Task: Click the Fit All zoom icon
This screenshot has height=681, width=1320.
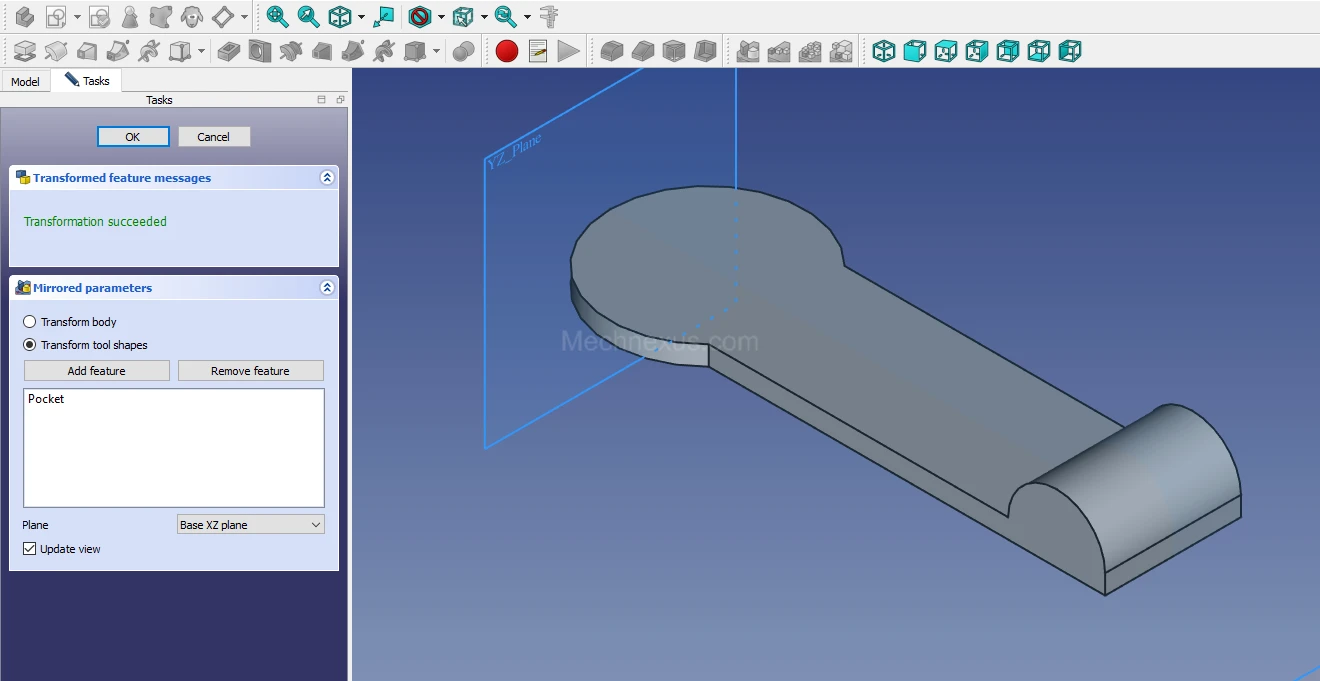Action: (277, 17)
